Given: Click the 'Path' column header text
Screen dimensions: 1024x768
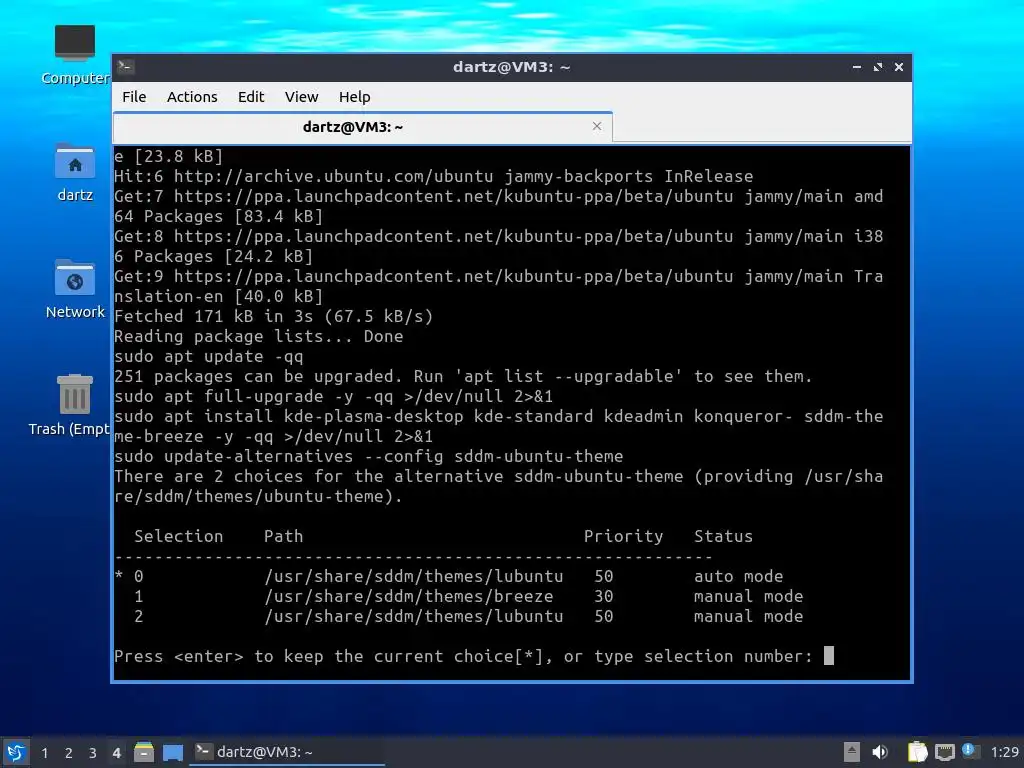Looking at the screenshot, I should [x=283, y=536].
